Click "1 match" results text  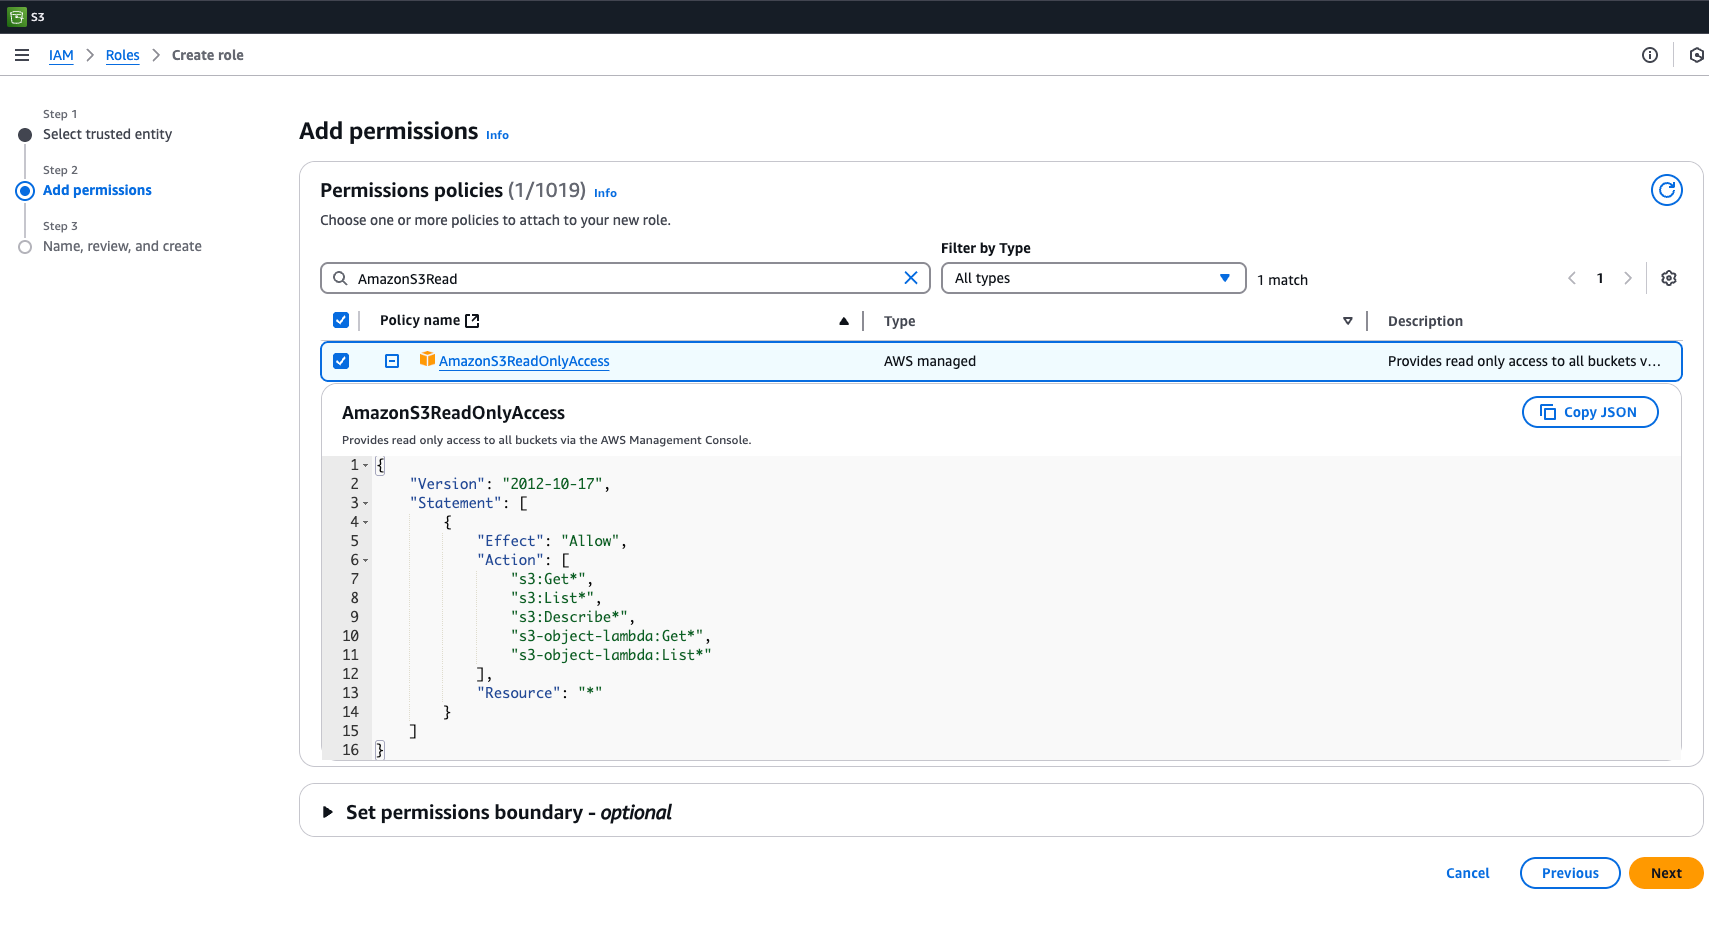click(x=1282, y=280)
